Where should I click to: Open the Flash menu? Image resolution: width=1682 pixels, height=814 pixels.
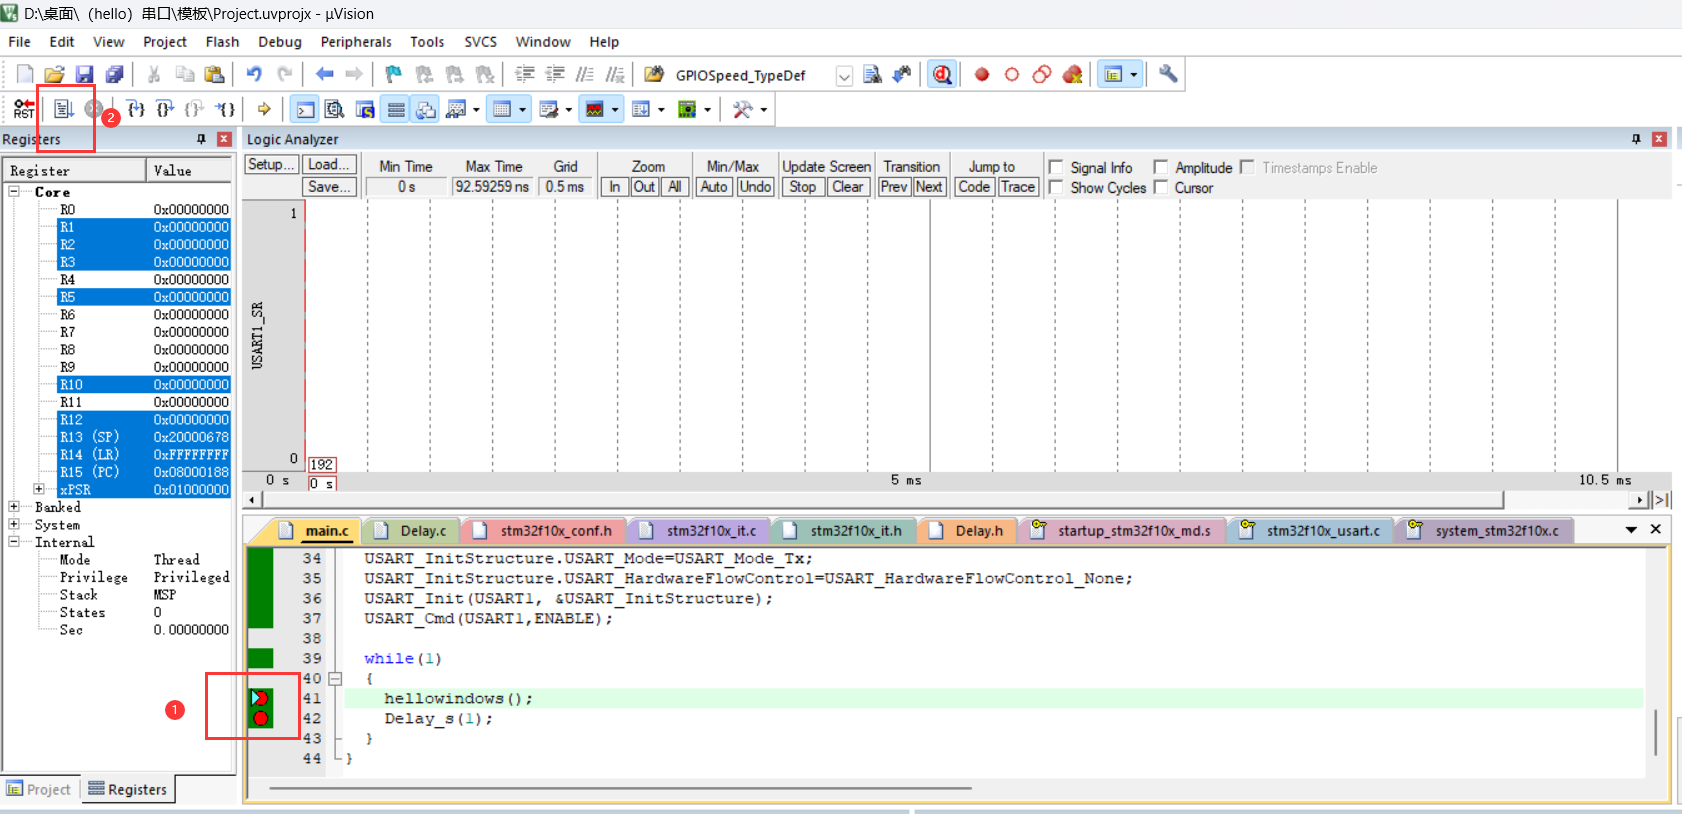coord(222,42)
